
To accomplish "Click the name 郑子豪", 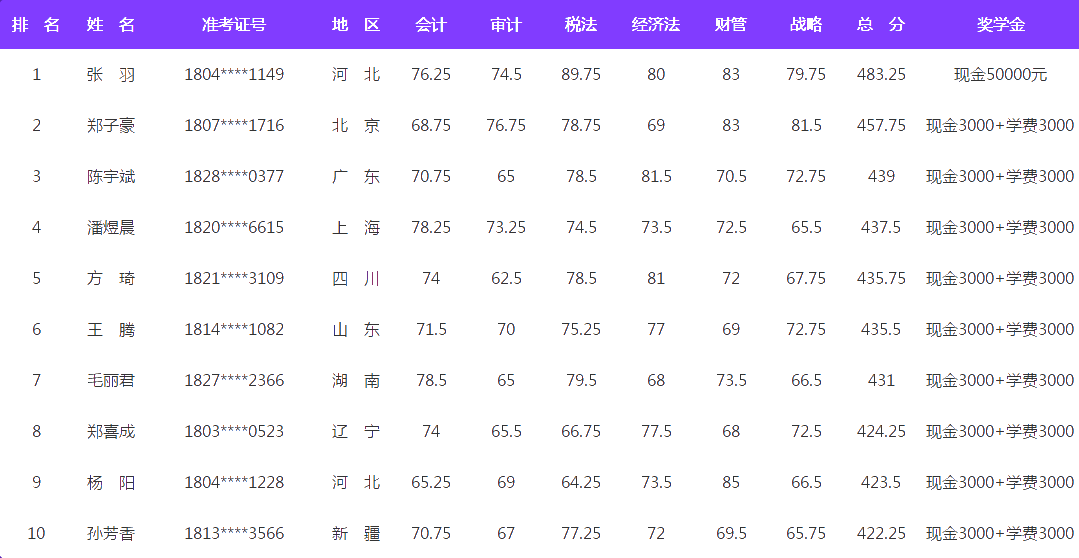I will [110, 125].
